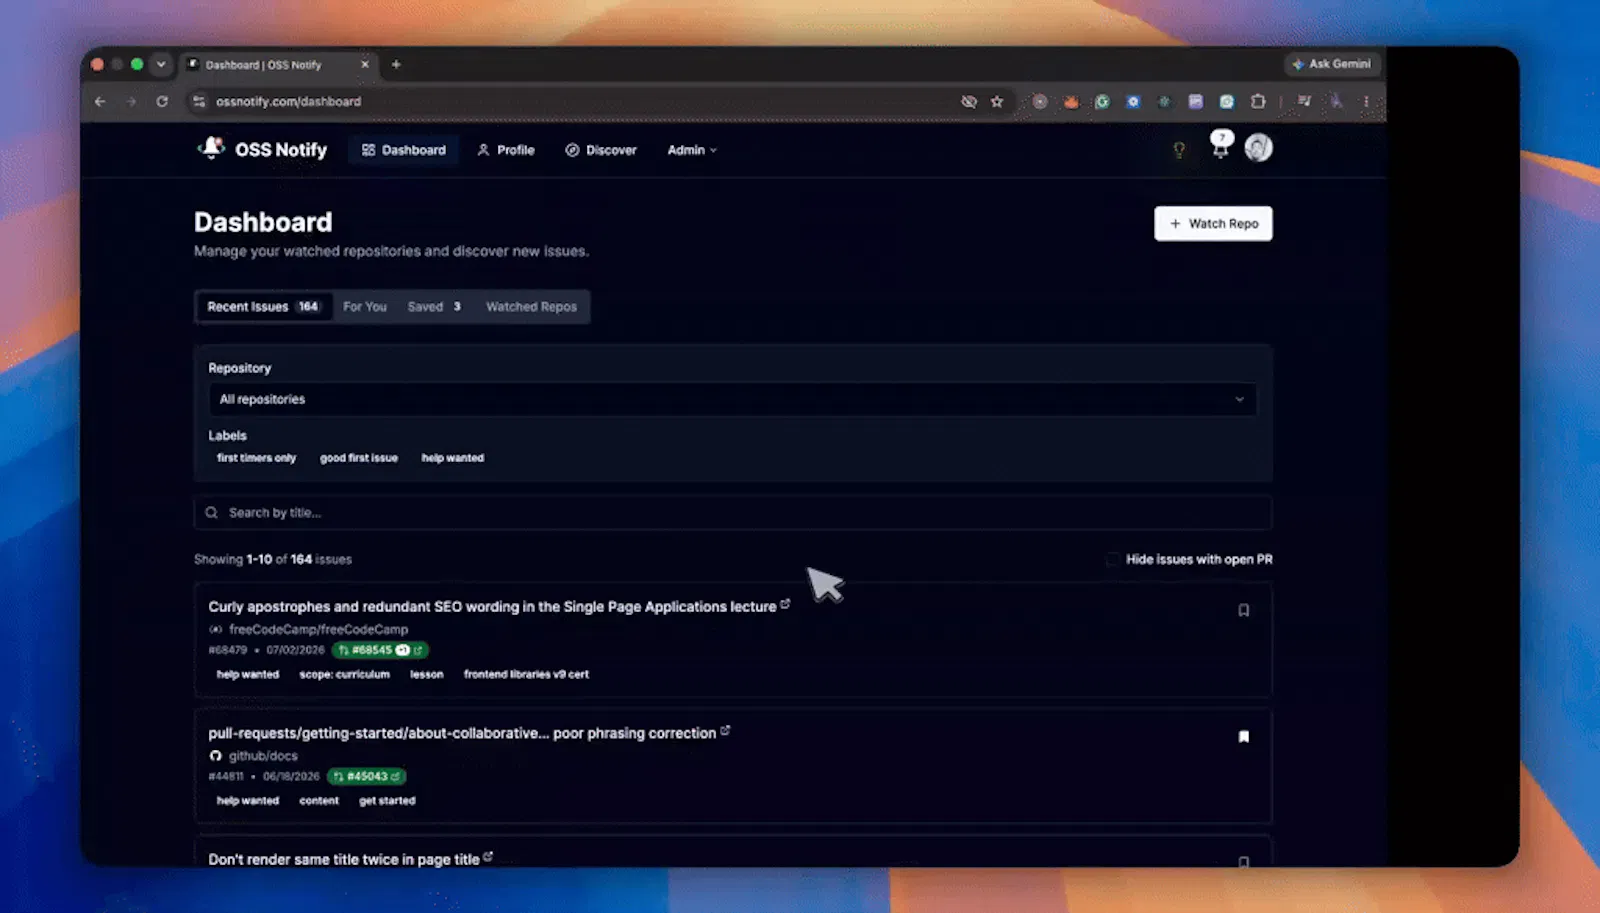
Task: Click the Watch Repo button
Action: pos(1213,223)
